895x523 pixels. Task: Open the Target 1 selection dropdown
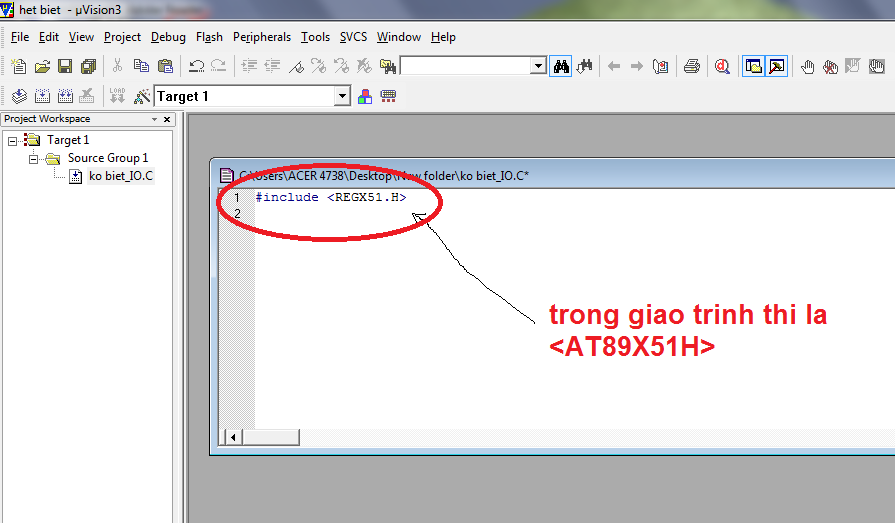point(342,96)
